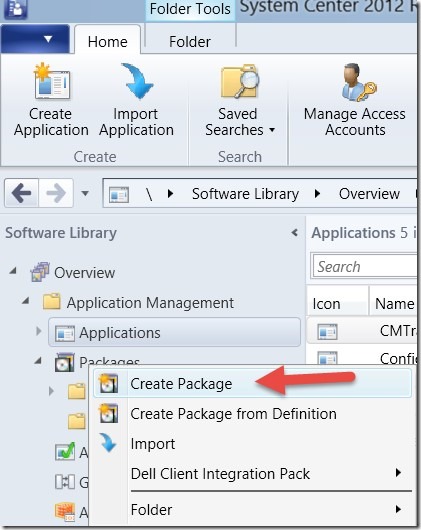Screen dimensions: 421x530
Task: Choose Create Package from context menu
Action: coord(253,384)
